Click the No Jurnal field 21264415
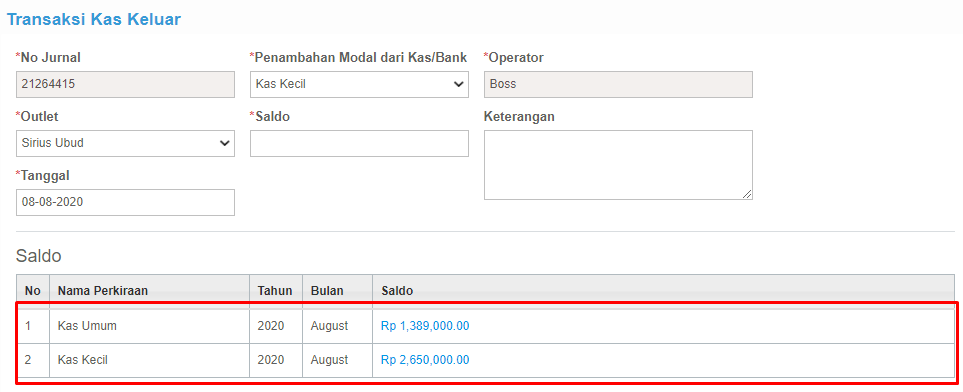Screen dimensions: 963x392 pos(125,84)
